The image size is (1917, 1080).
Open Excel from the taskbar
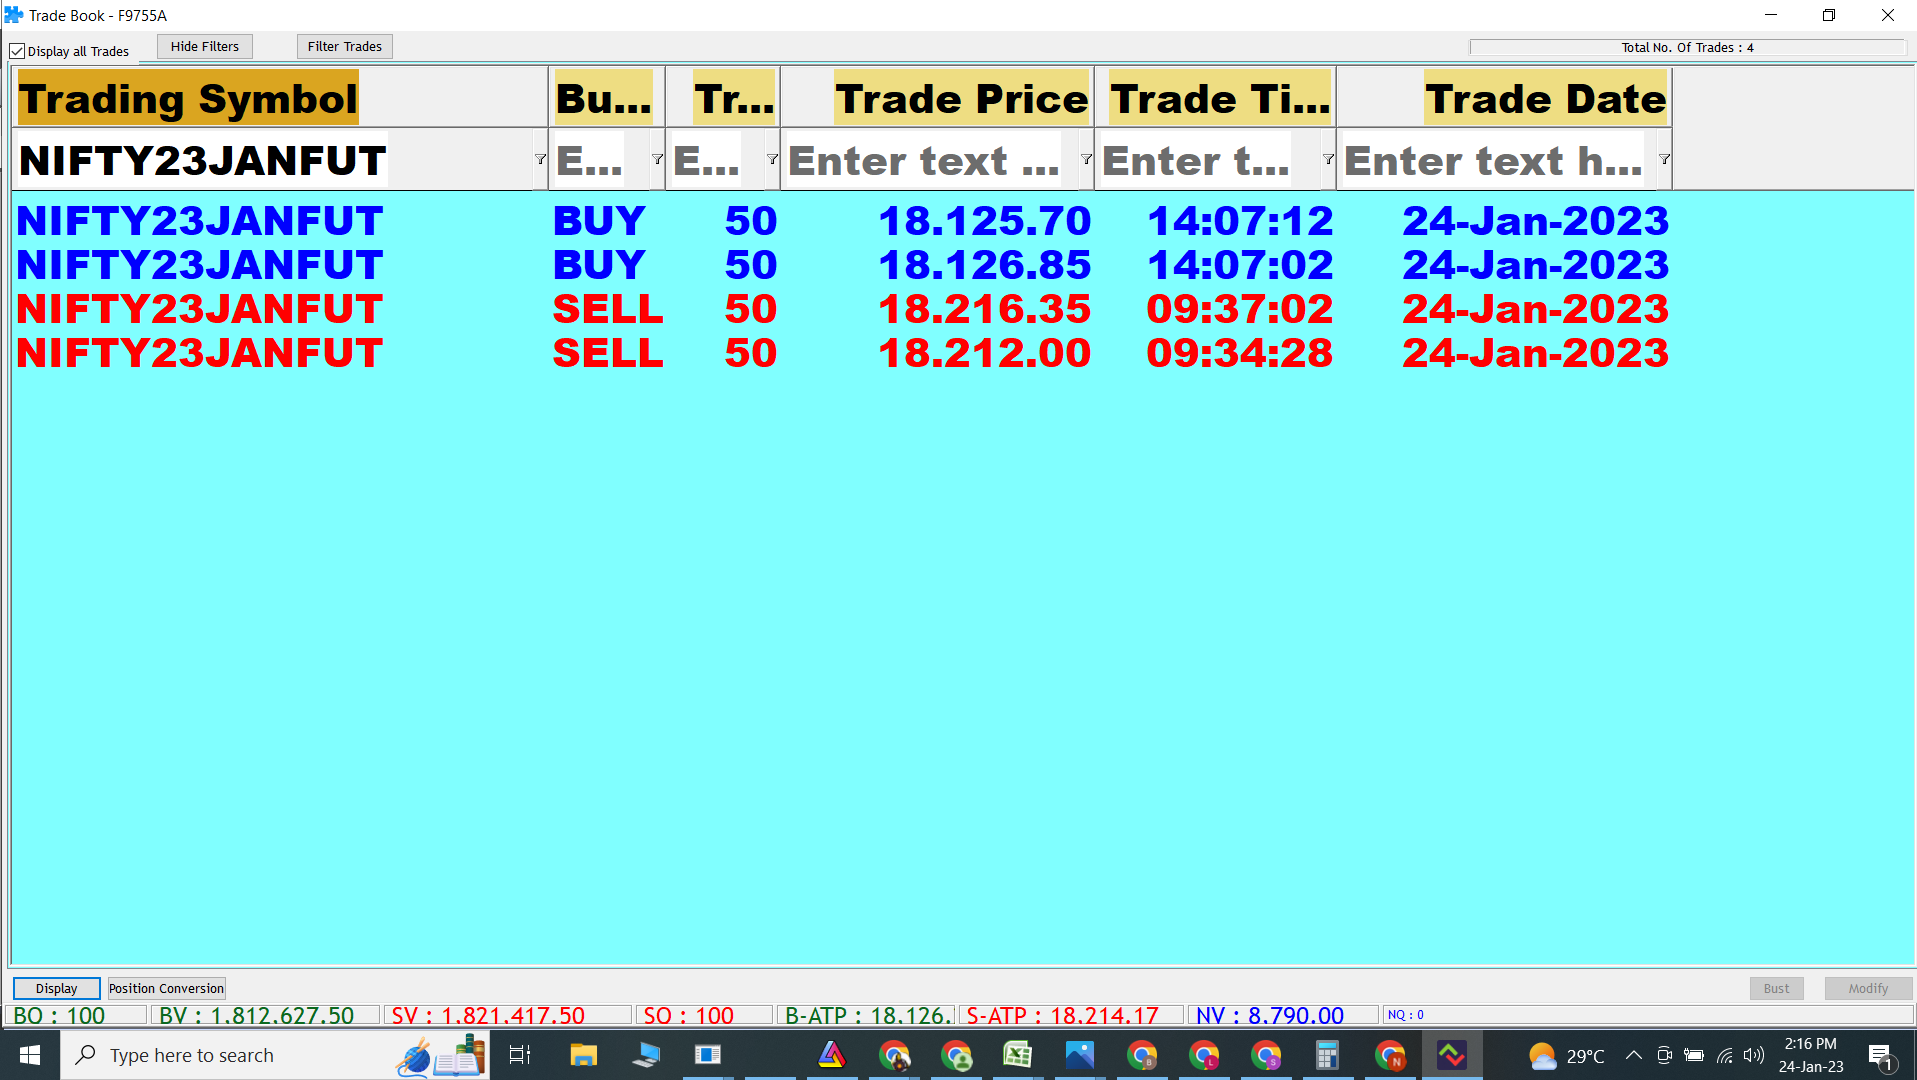[1017, 1055]
